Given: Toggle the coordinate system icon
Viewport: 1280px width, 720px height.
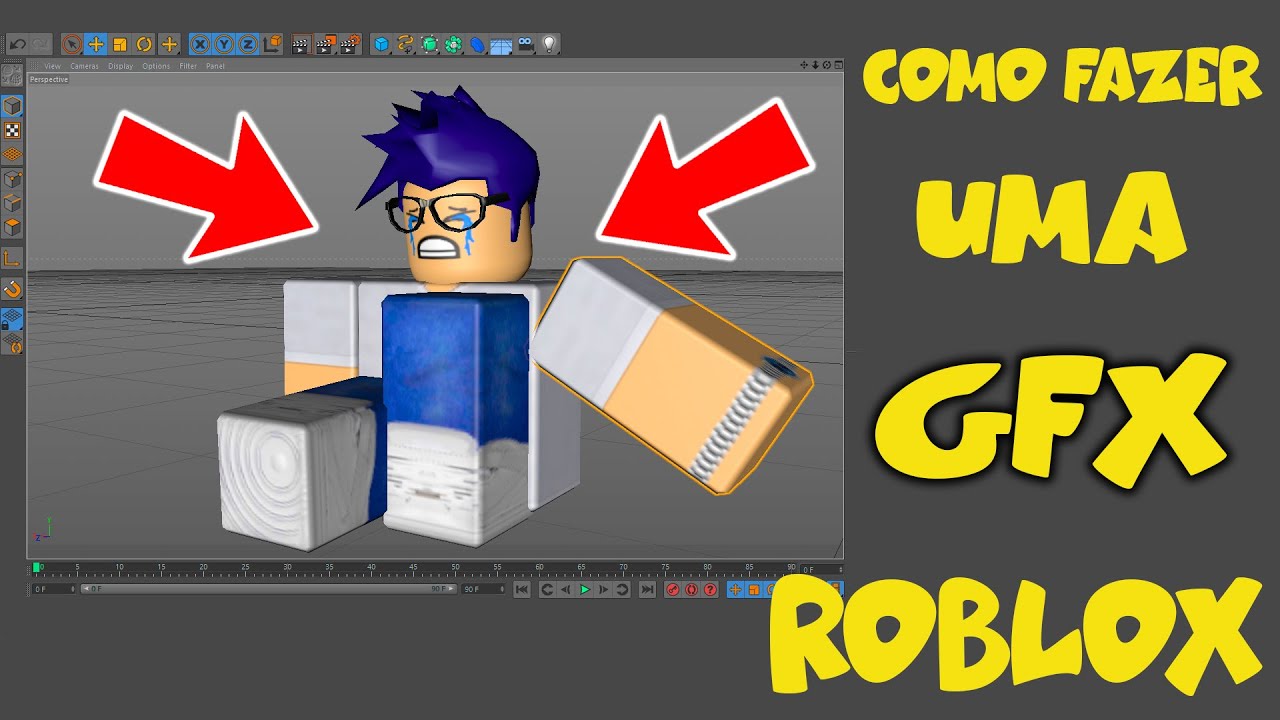Looking at the screenshot, I should tap(271, 44).
